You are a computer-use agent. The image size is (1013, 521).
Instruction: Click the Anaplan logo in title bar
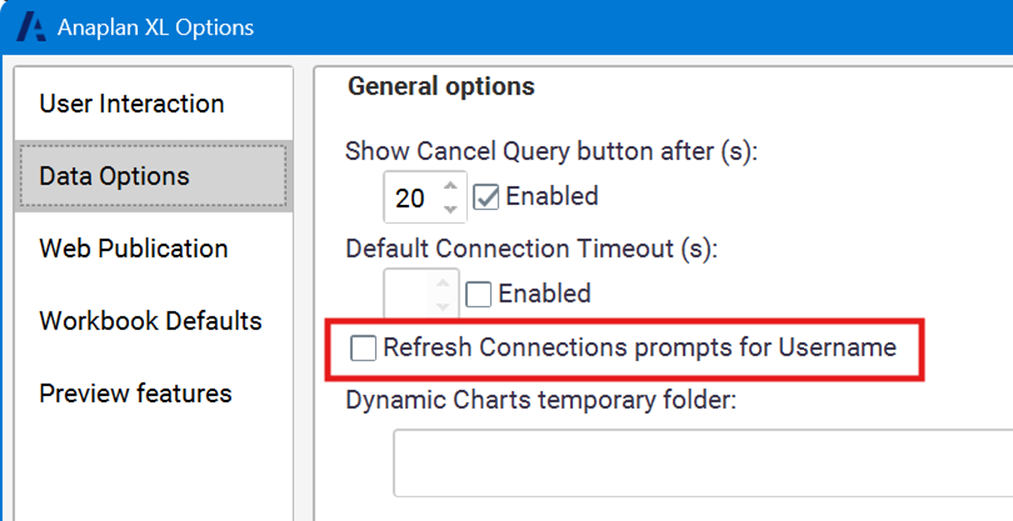coord(31,26)
